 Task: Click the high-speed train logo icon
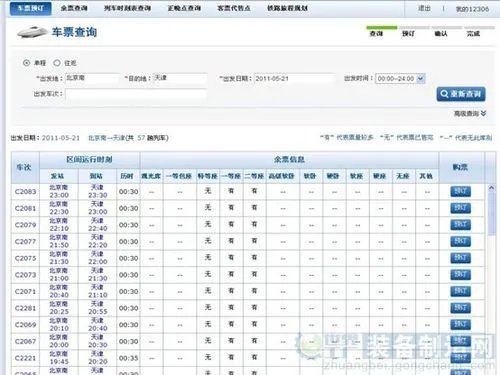click(x=32, y=32)
